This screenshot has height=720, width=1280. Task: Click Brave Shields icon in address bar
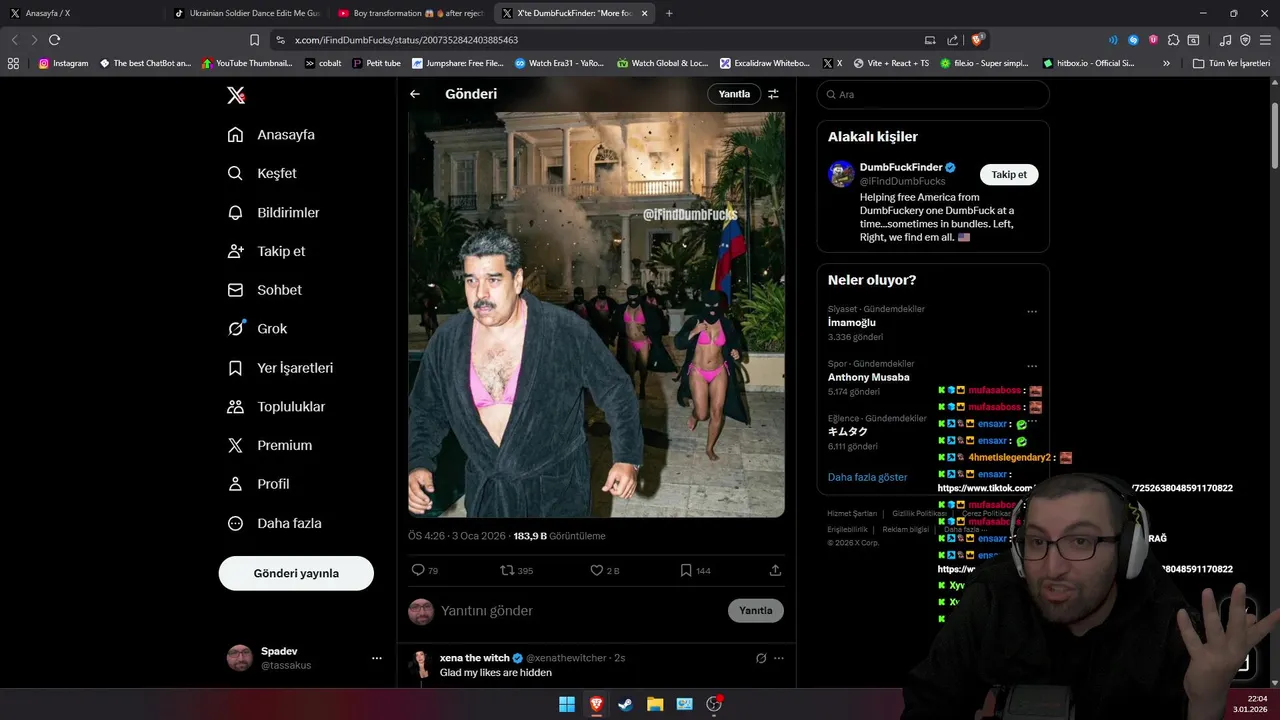coord(979,40)
